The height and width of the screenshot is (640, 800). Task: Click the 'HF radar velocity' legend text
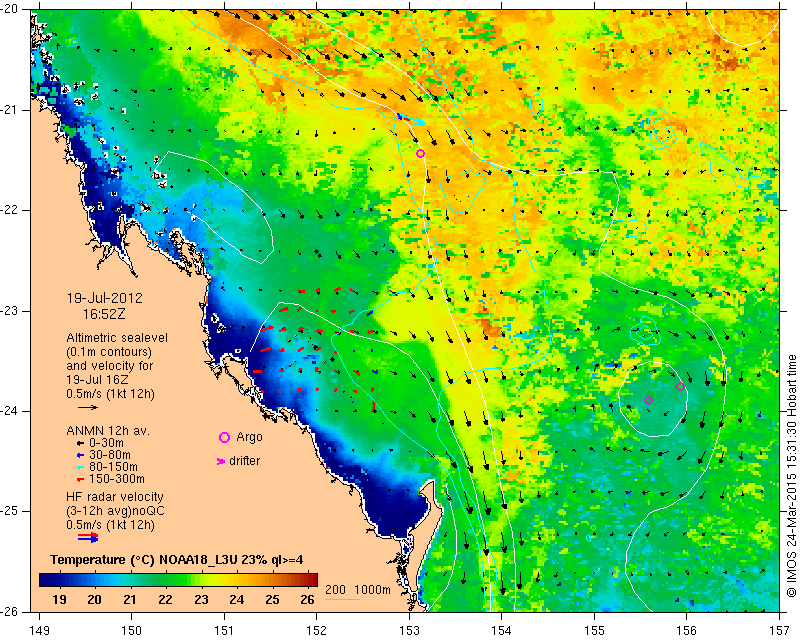tap(115, 497)
